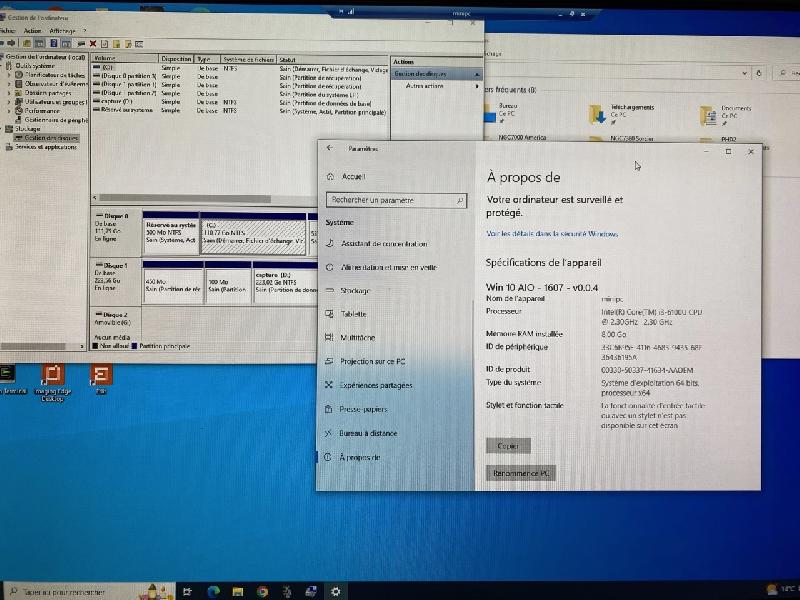Go back with Paramètres back arrow

330,148
